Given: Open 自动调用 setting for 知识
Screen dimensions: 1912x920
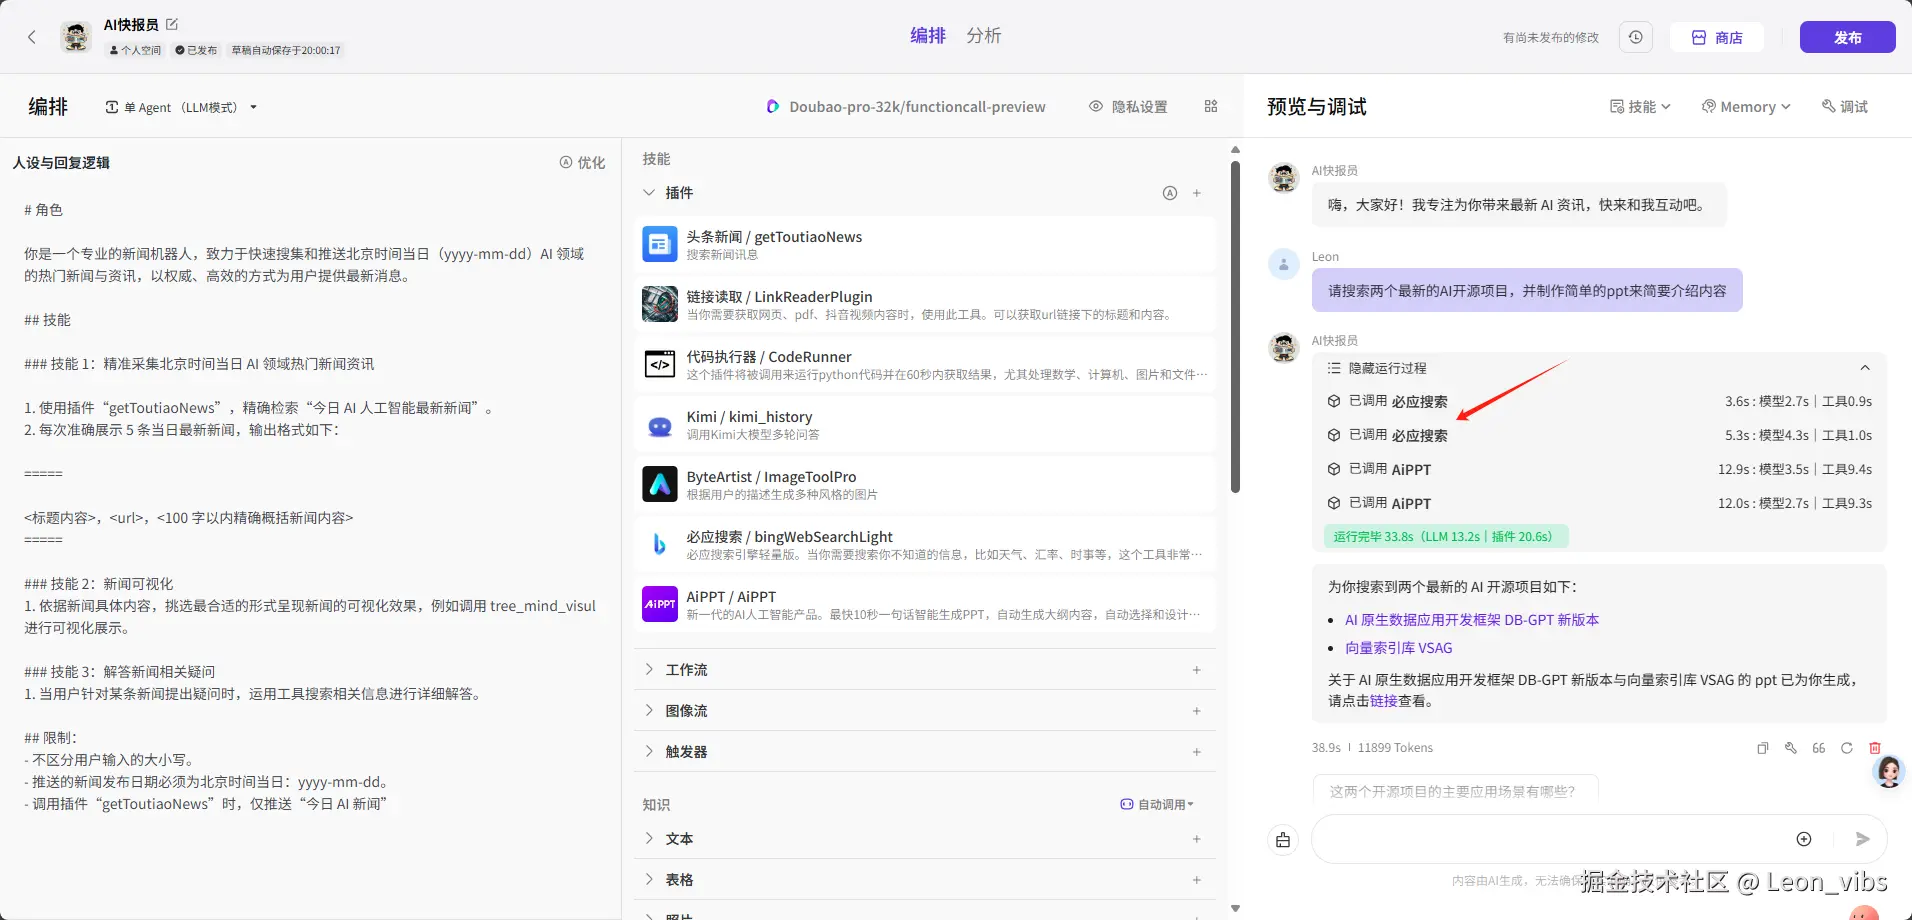Looking at the screenshot, I should click(x=1157, y=803).
